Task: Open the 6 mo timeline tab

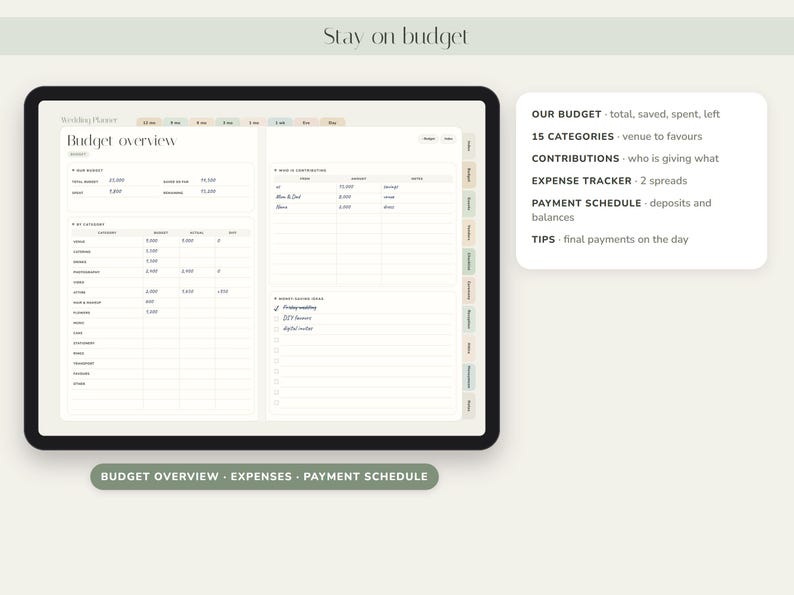Action: tap(202, 123)
